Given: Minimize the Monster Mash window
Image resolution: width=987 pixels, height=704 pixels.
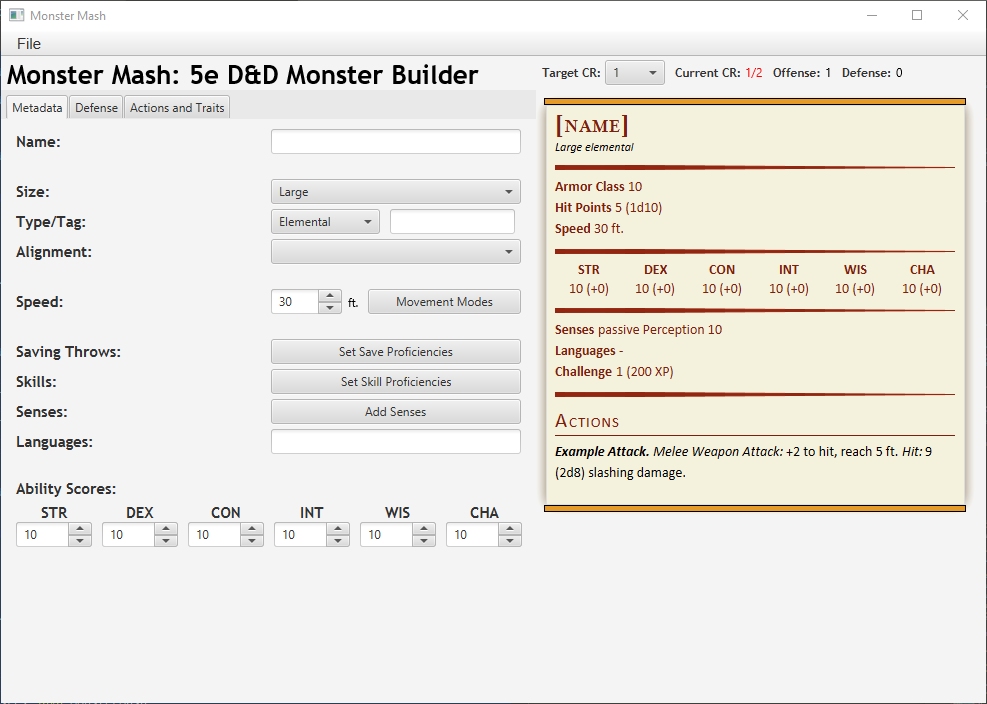Looking at the screenshot, I should tap(872, 15).
